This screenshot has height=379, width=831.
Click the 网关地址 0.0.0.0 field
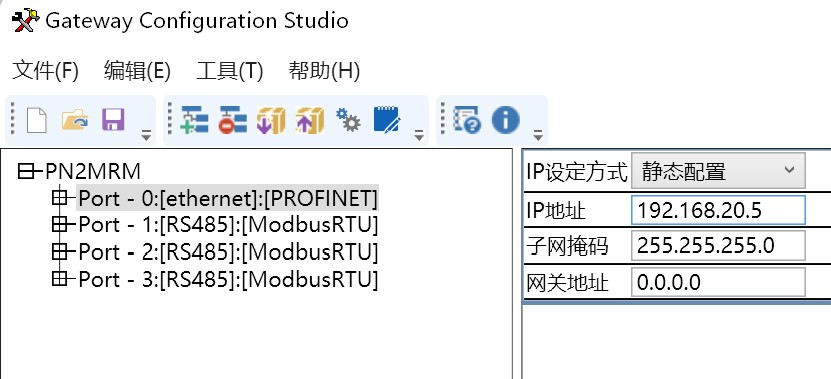718,282
